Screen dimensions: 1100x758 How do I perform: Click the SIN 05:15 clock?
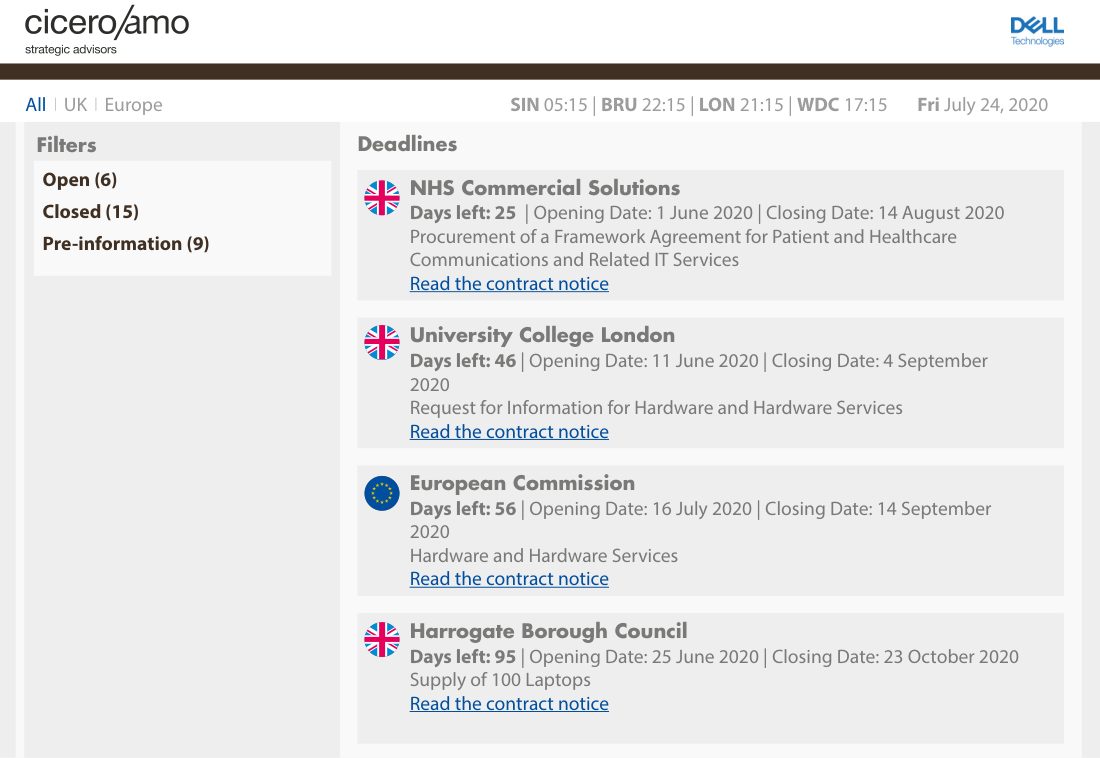[x=549, y=105]
